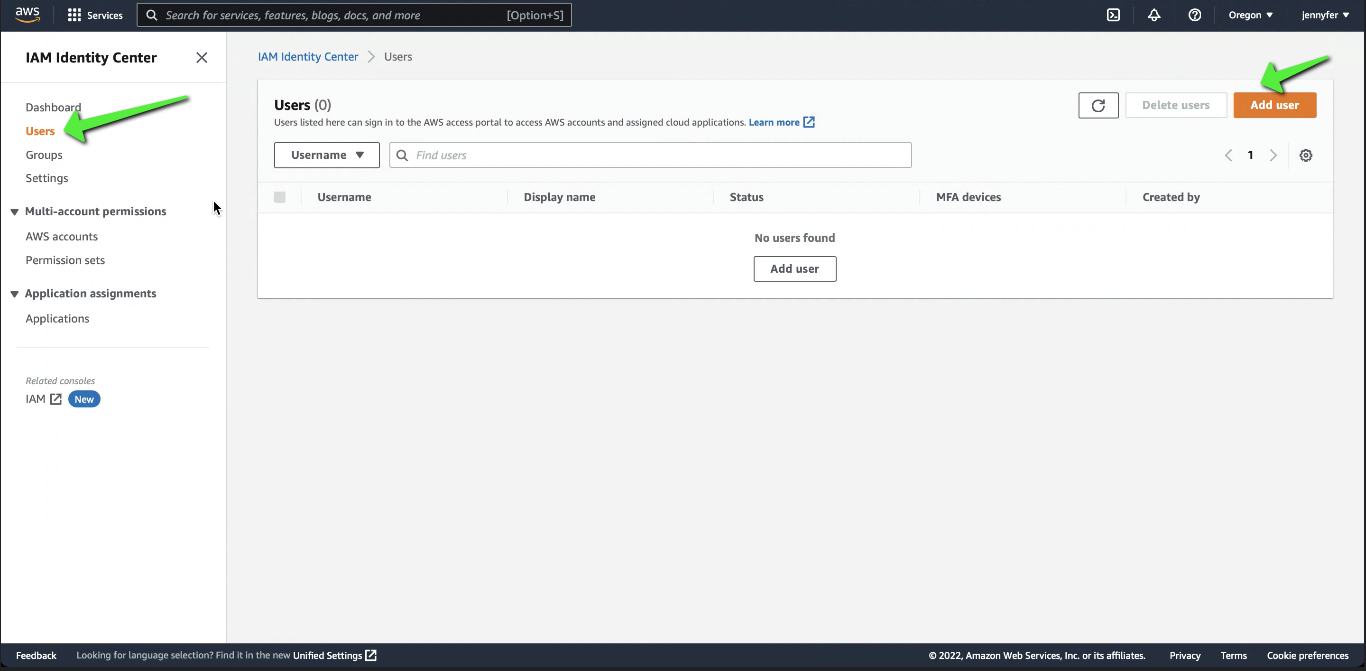Click the Display name column header
The image size is (1366, 671).
coord(559,197)
